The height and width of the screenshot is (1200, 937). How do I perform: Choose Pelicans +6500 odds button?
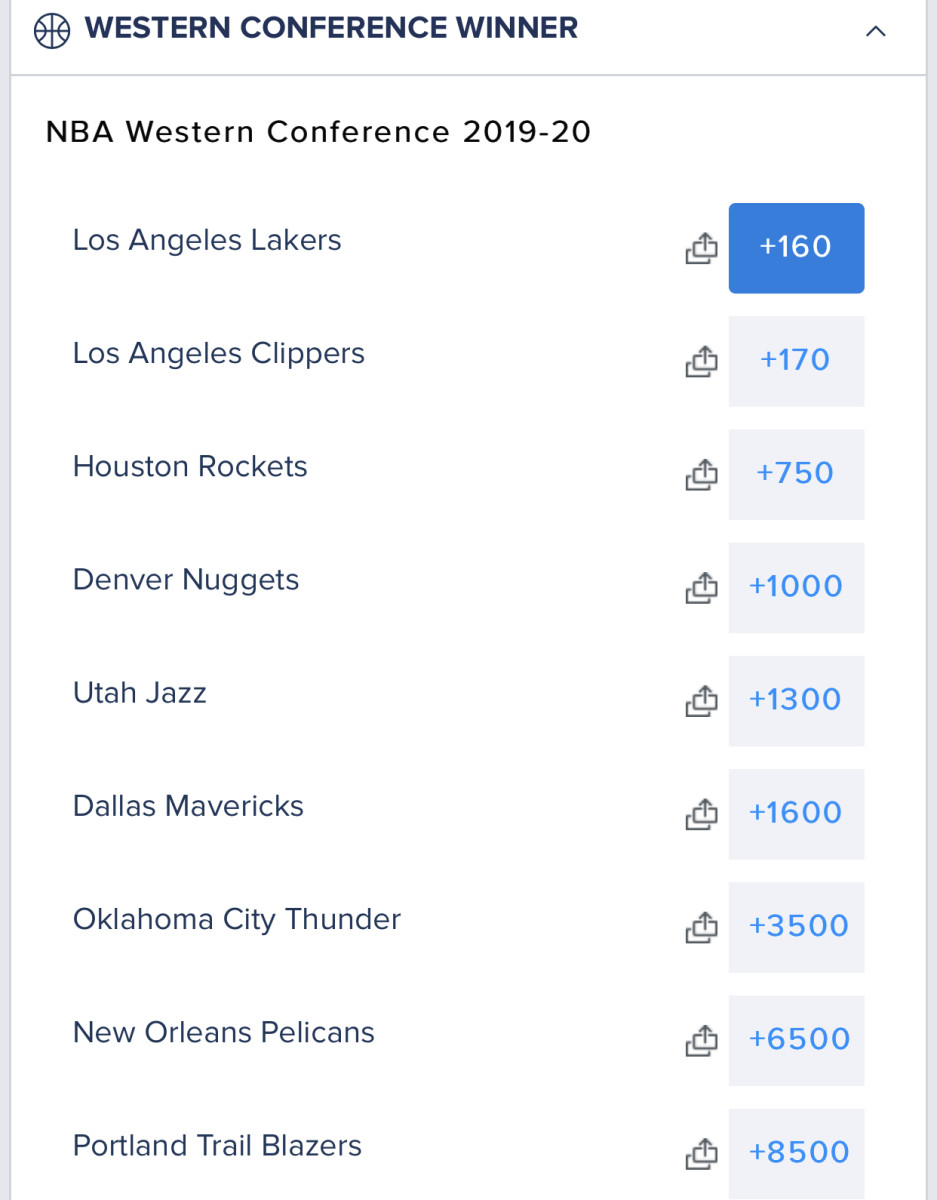pos(796,1039)
